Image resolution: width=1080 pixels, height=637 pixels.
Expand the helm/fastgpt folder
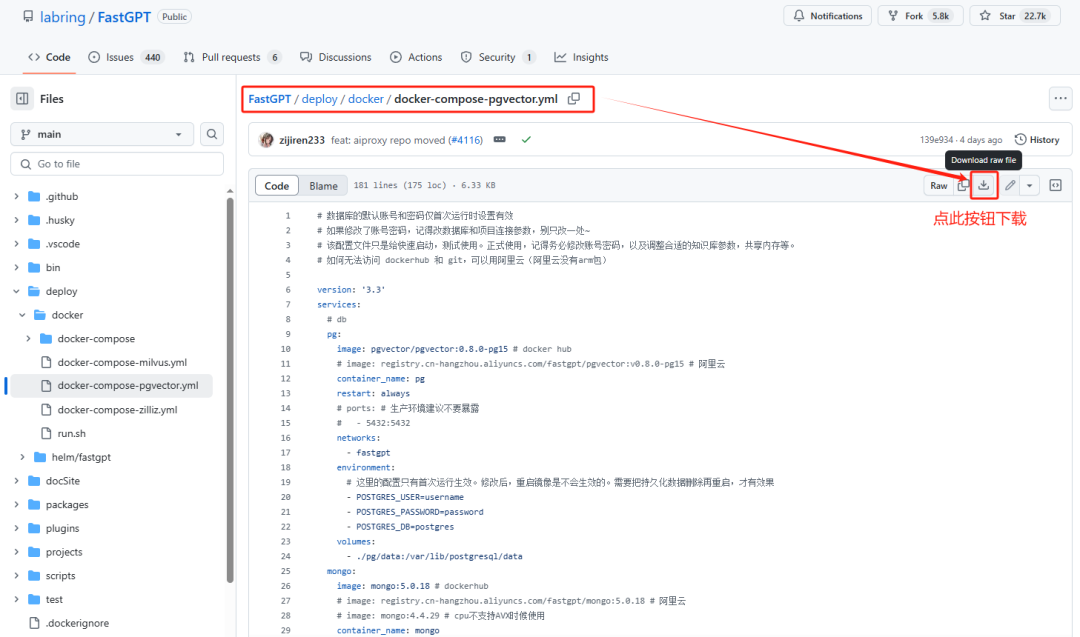tap(23, 457)
